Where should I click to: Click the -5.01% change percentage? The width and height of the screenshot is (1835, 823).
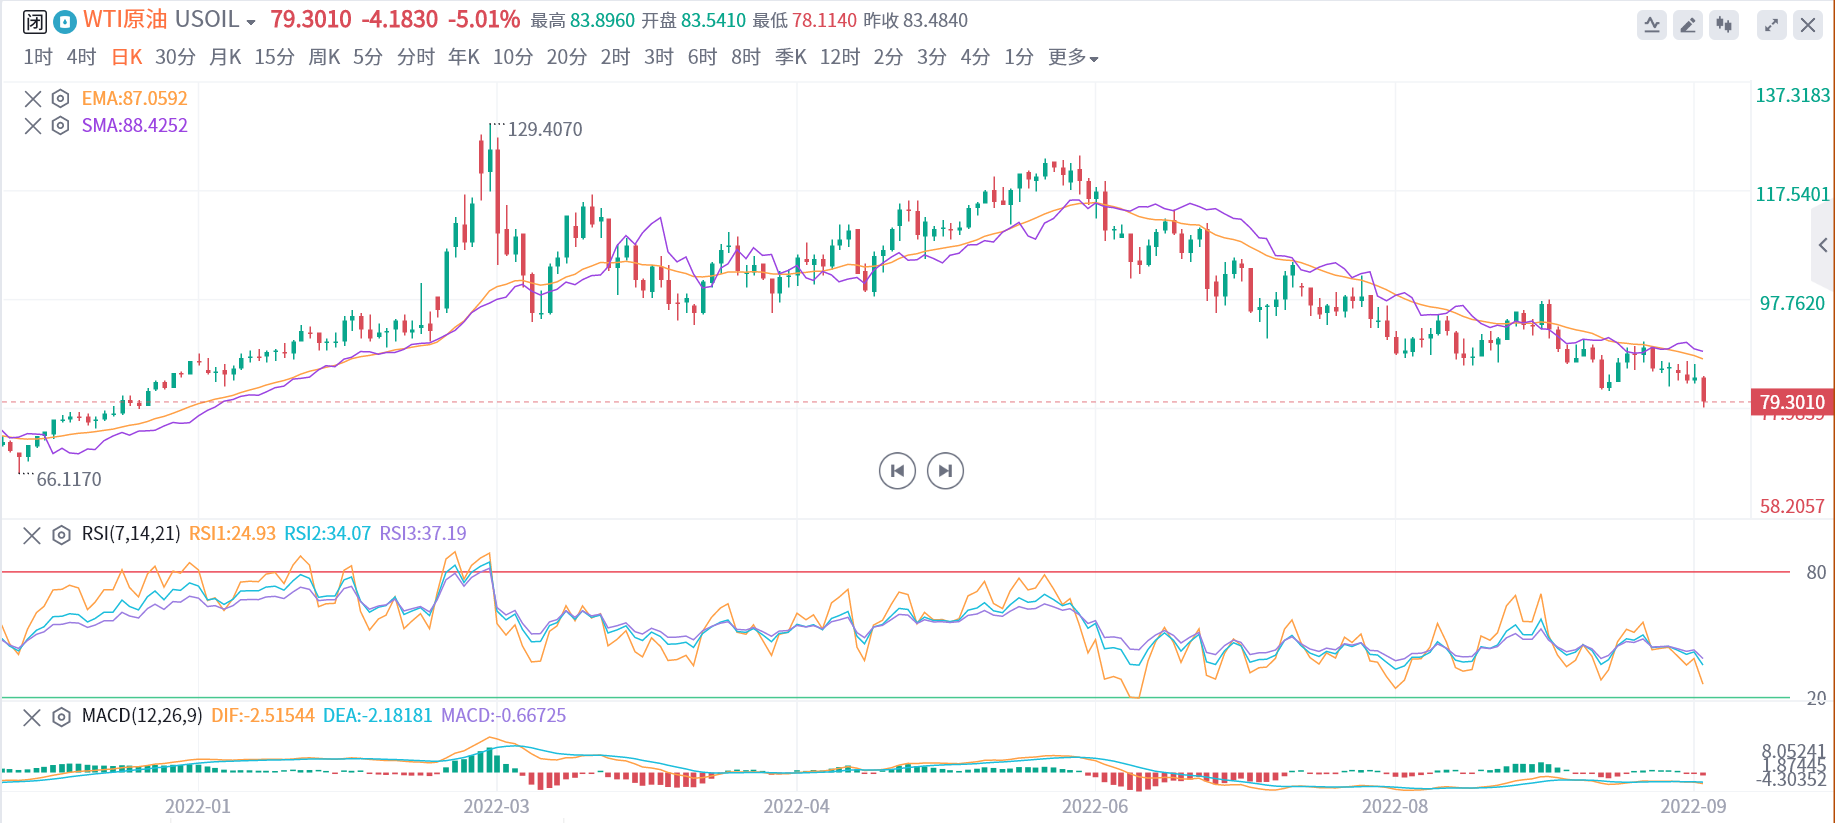(x=484, y=20)
